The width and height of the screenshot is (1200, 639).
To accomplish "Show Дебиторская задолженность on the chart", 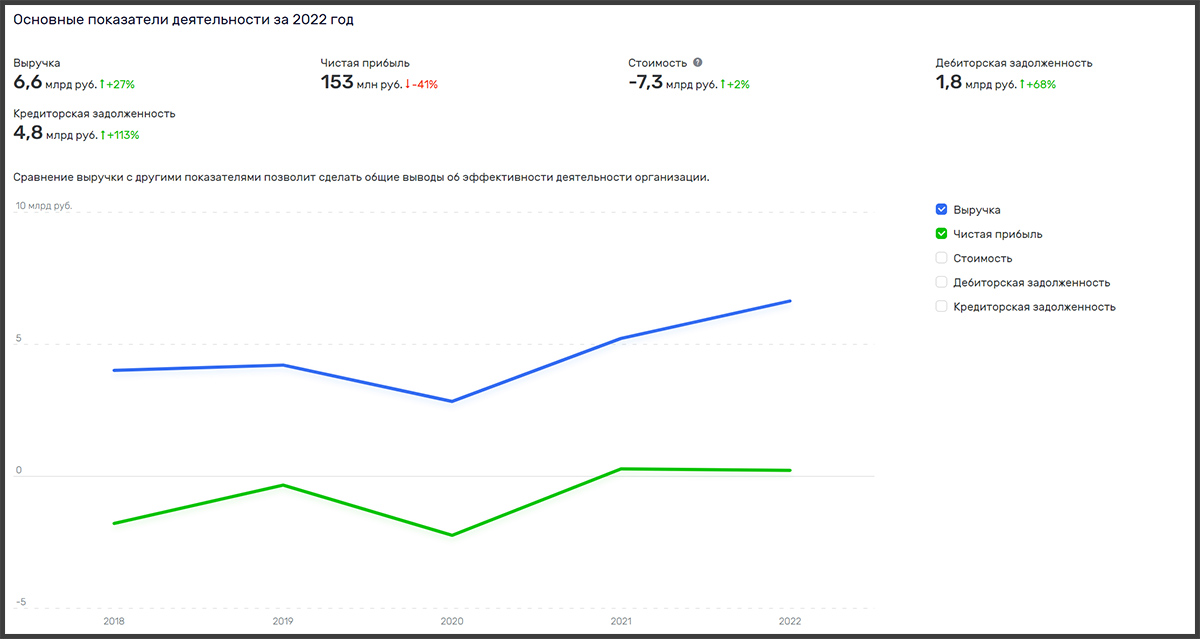I will (x=941, y=282).
